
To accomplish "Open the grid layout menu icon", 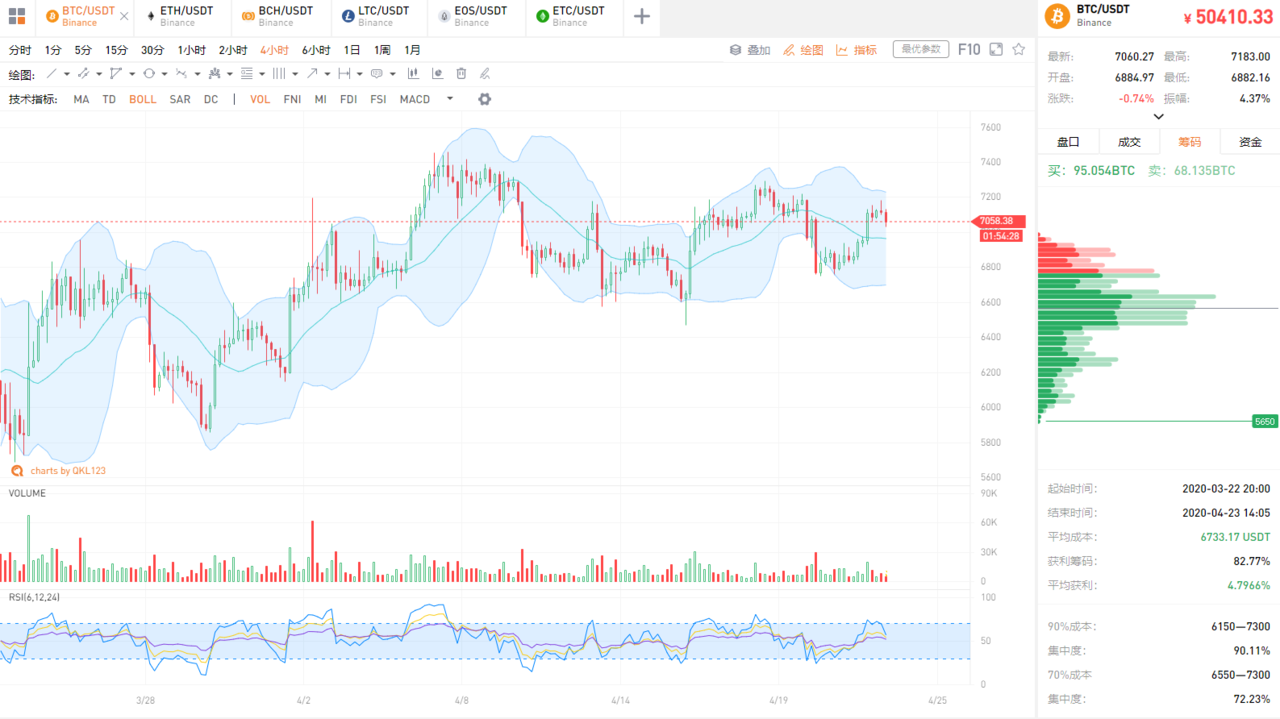I will 17,16.
